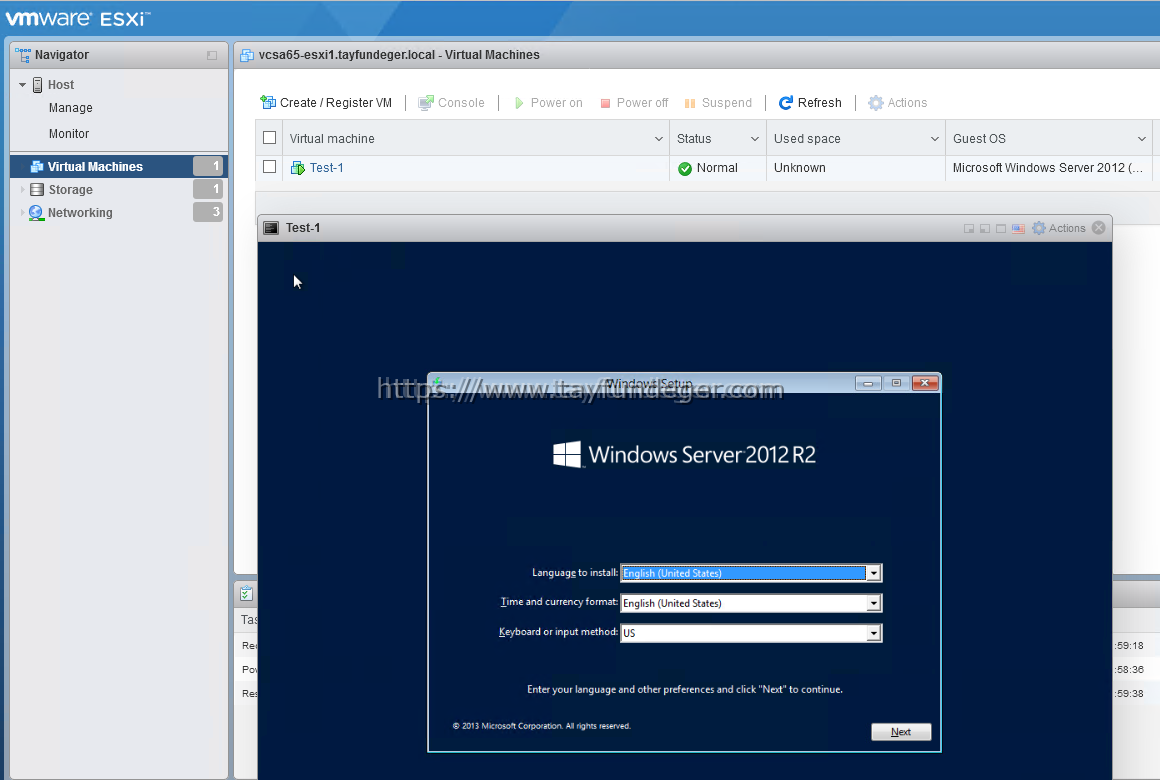1160x780 pixels.
Task: Click the Suspend toolbar button
Action: click(718, 103)
